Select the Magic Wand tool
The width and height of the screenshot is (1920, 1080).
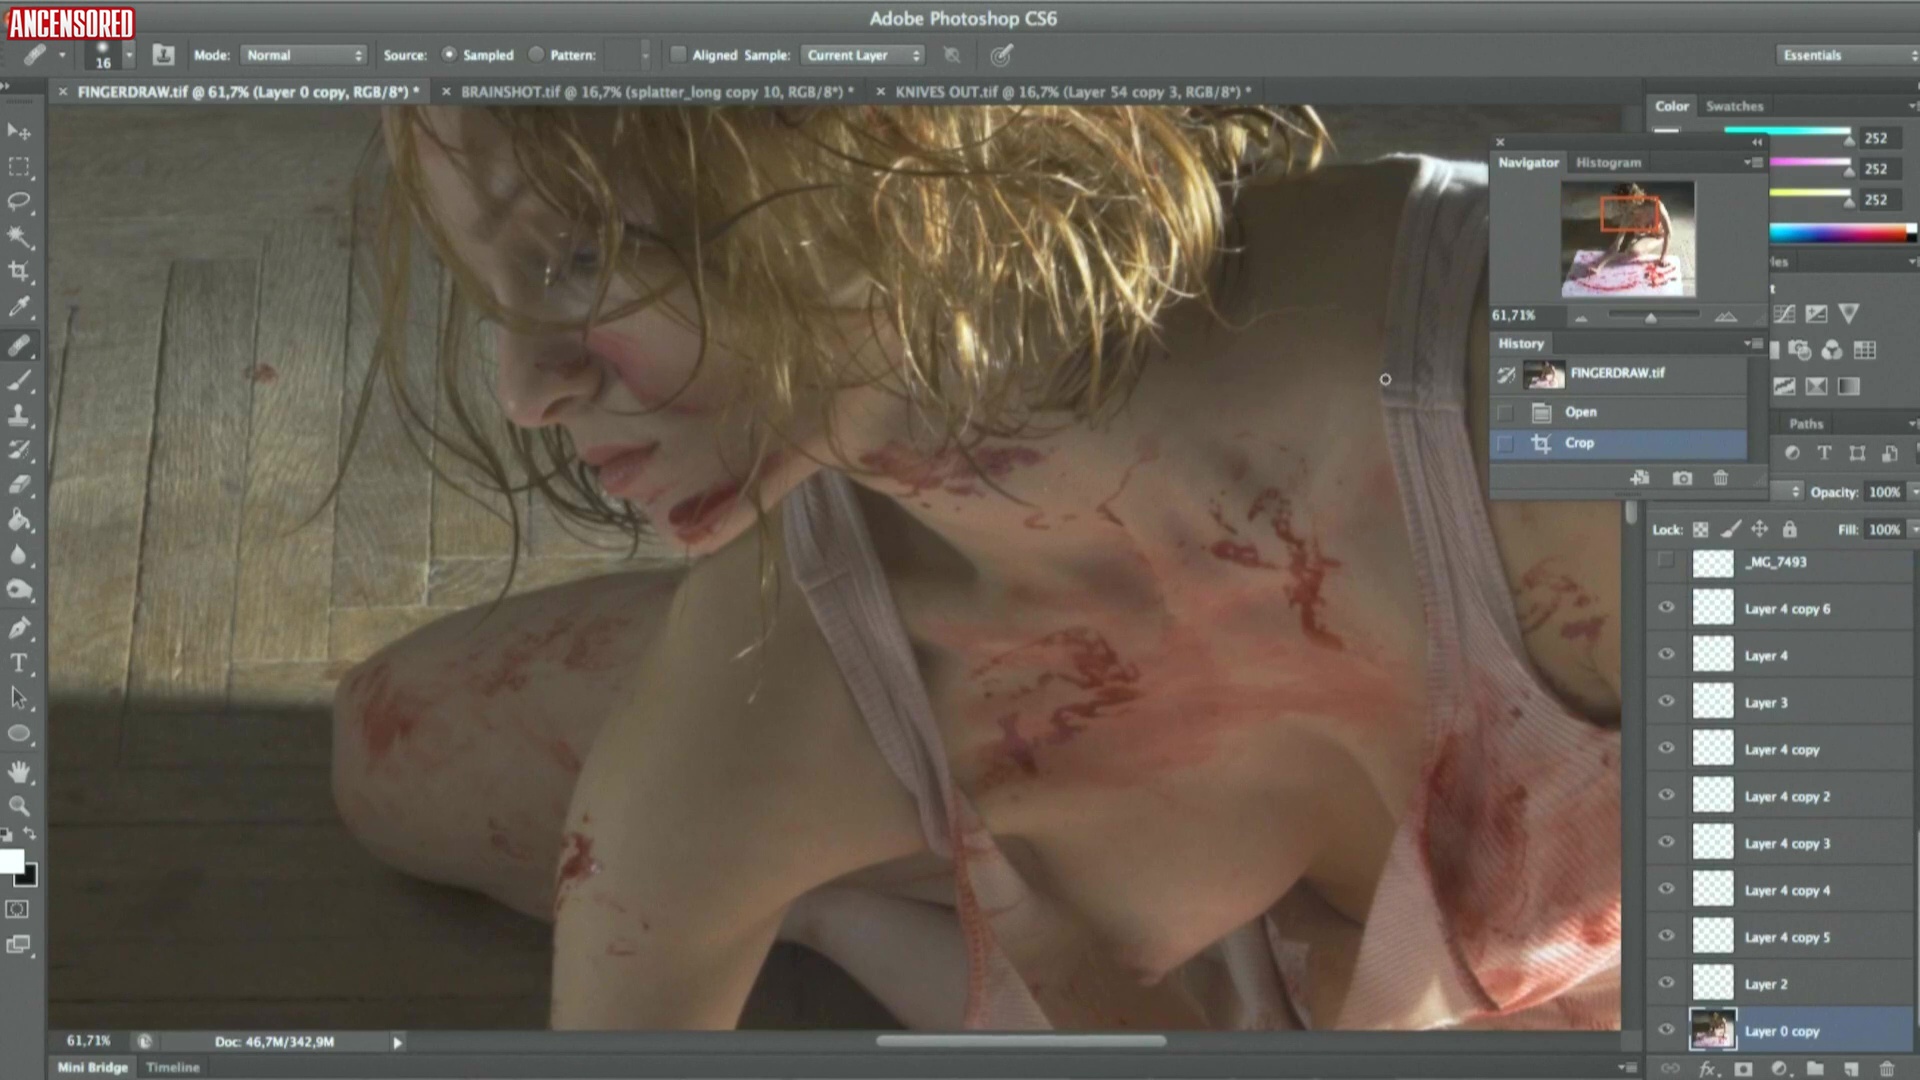pos(18,236)
